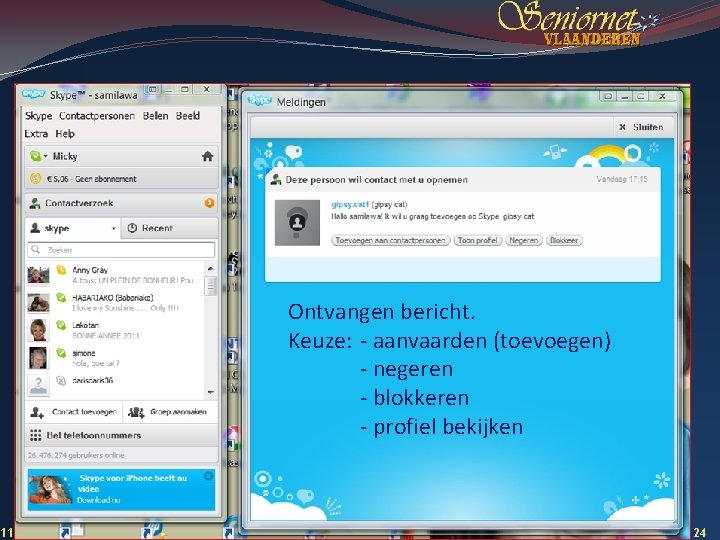
Task: Open the Skype menu in main window
Action: coord(39,116)
